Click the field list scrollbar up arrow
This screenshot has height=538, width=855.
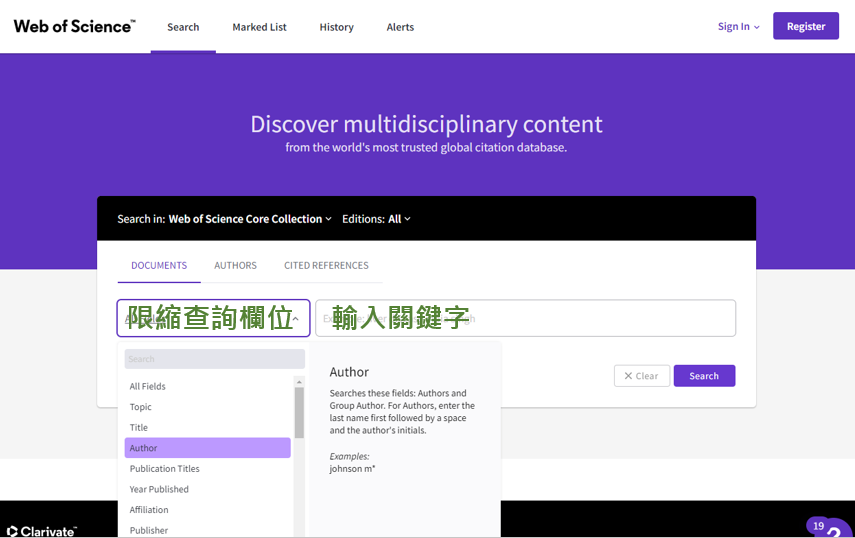point(299,382)
